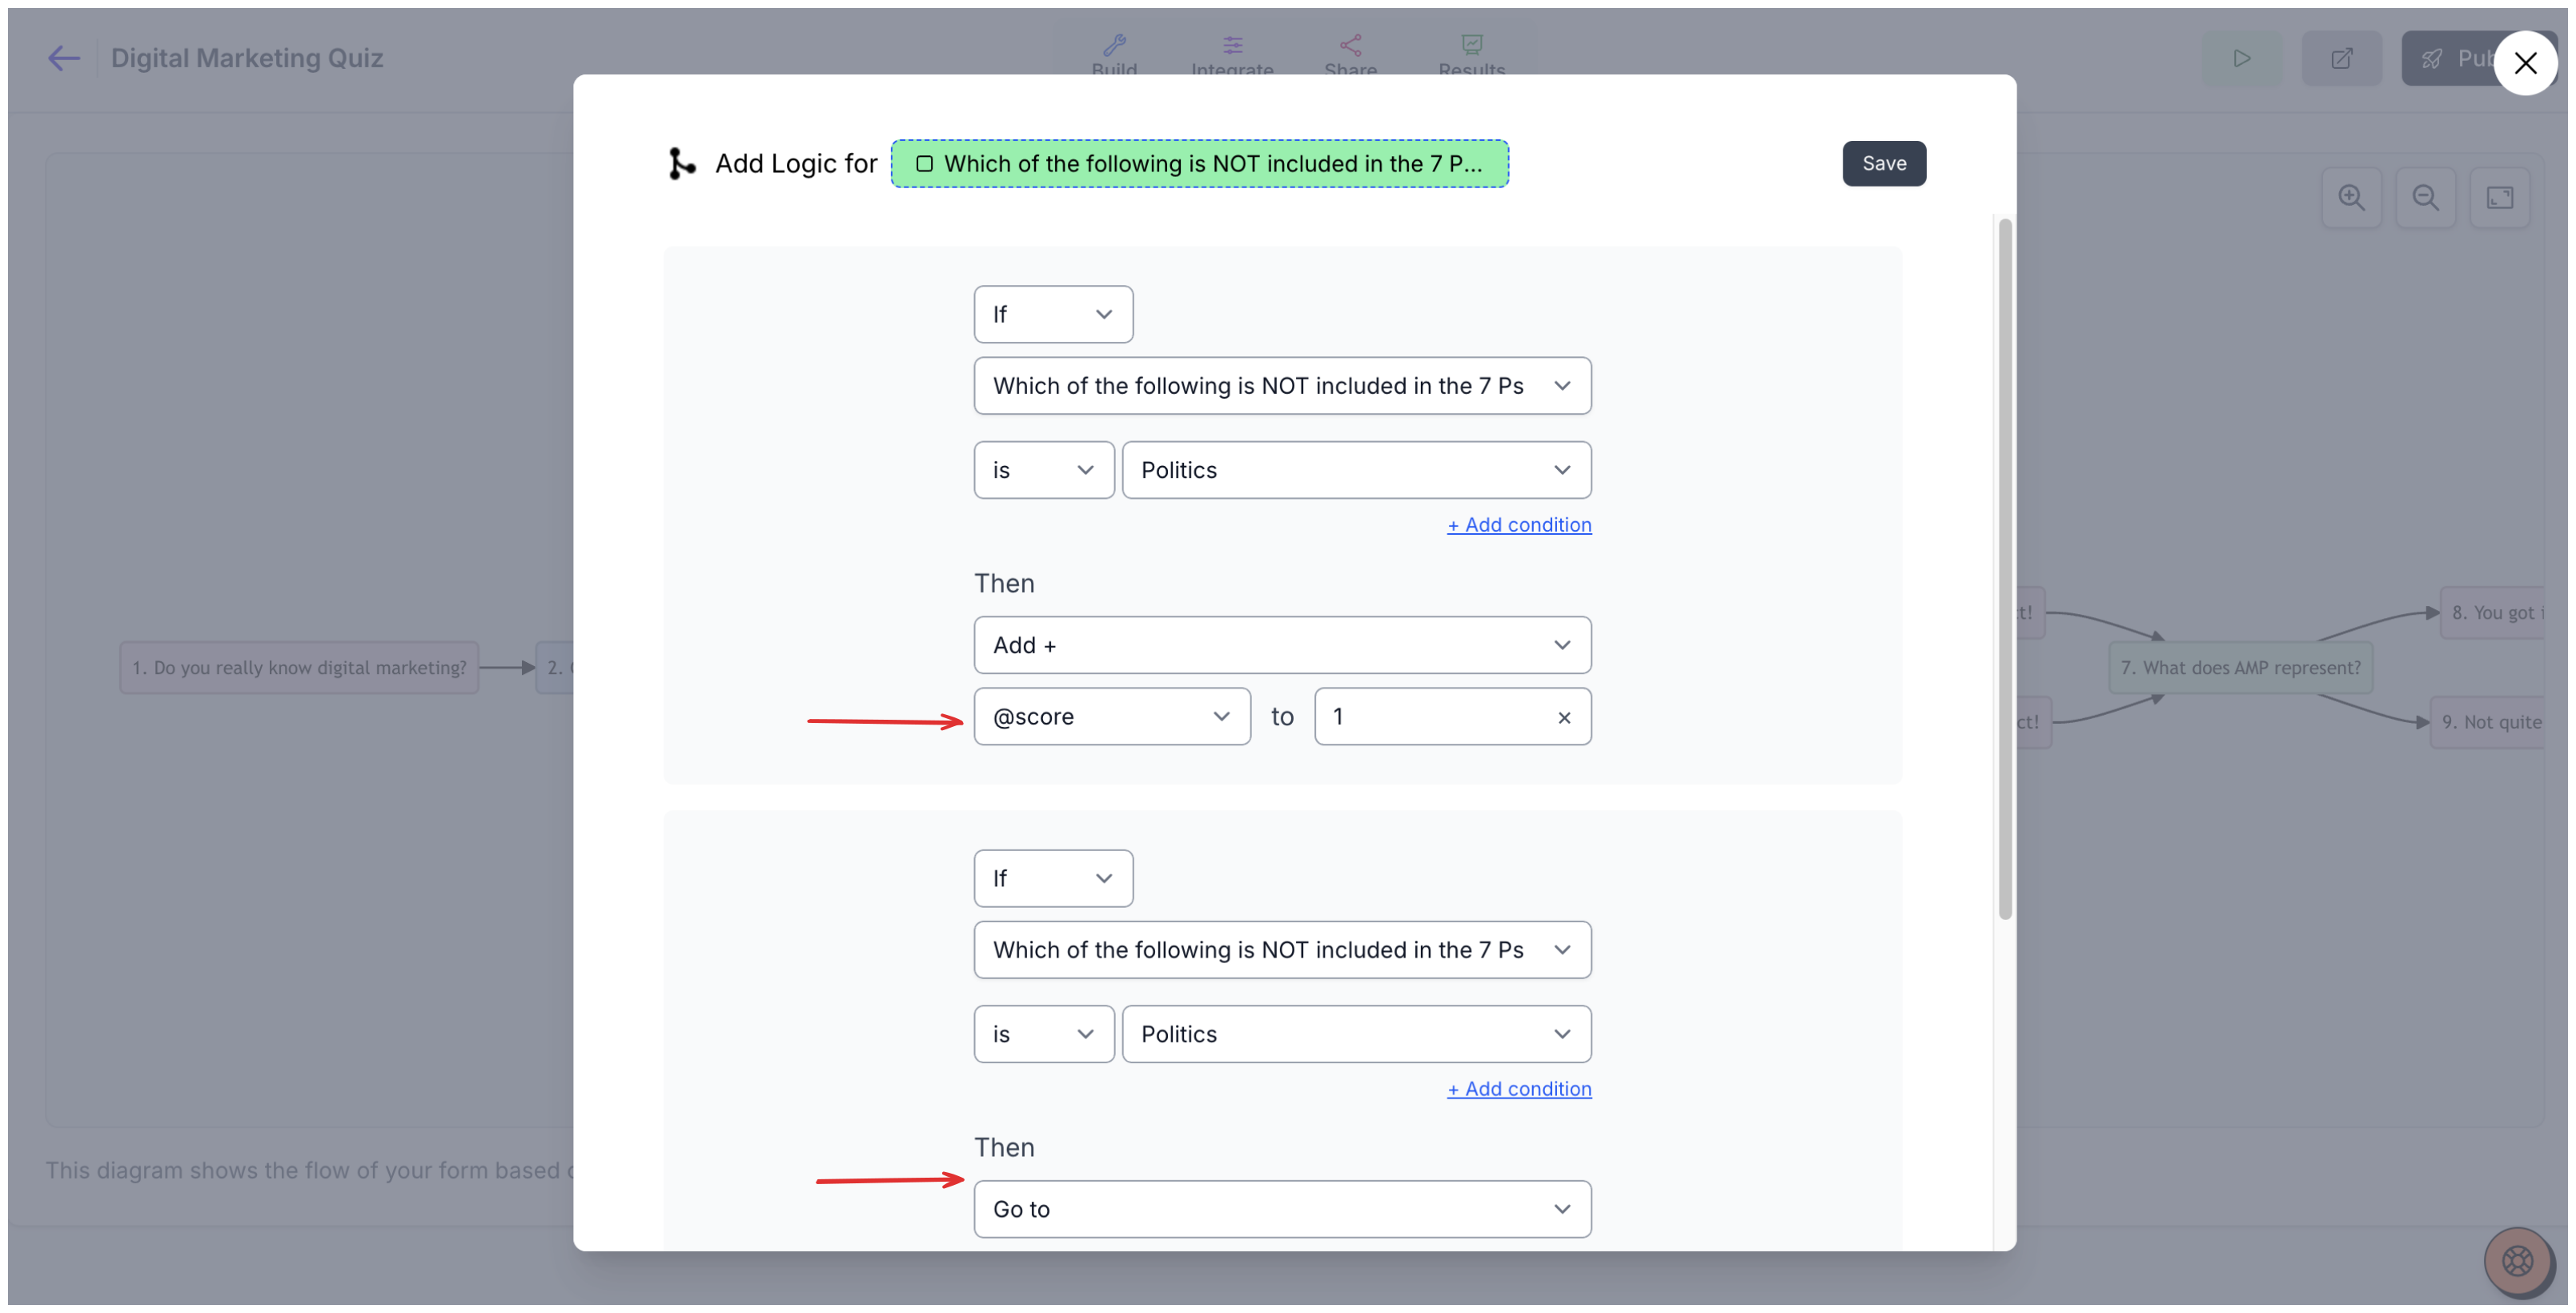Image resolution: width=2576 pixels, height=1313 pixels.
Task: Click the preview play icon
Action: pyautogui.click(x=2242, y=58)
